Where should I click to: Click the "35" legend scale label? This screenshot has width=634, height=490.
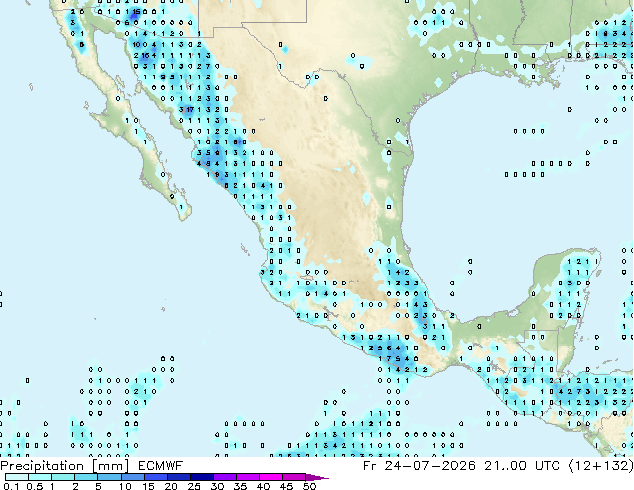(240, 486)
